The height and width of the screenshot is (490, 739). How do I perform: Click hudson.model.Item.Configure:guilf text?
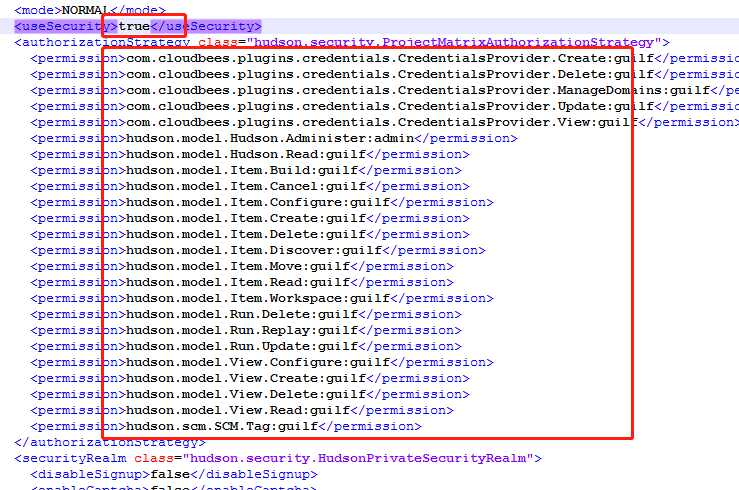pyautogui.click(x=258, y=203)
